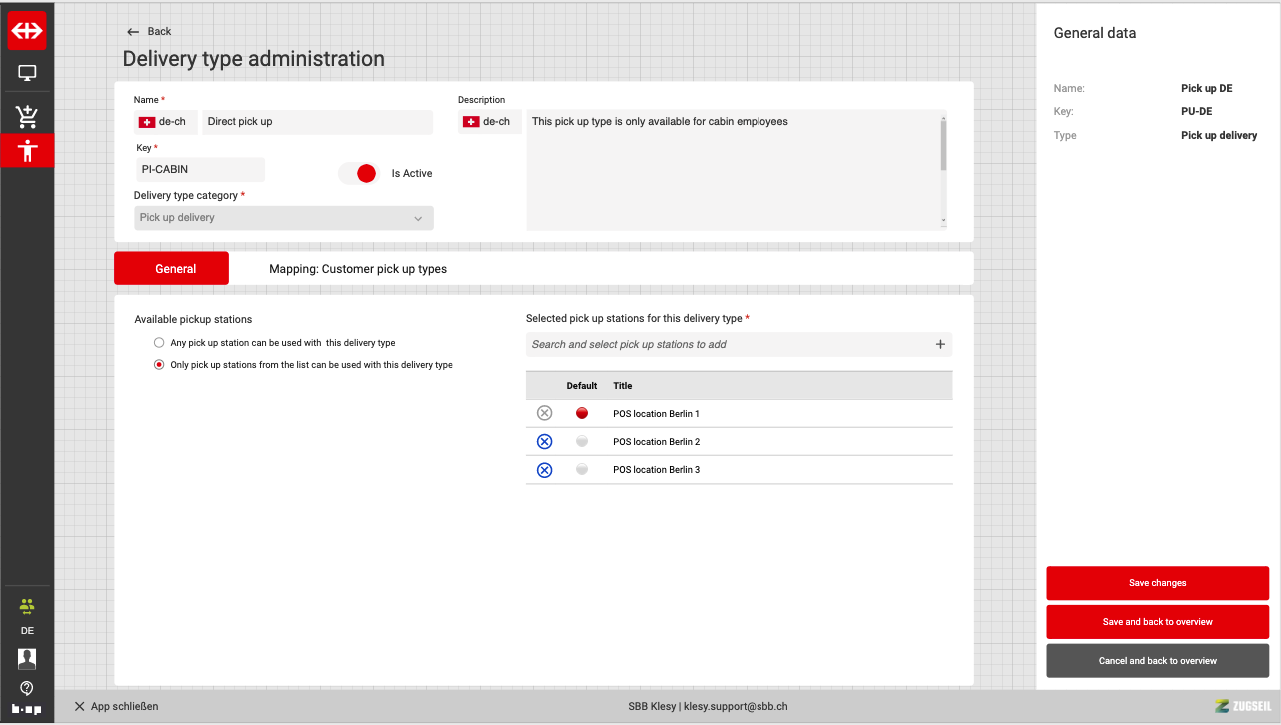Open the de-ch language selector for Description

pyautogui.click(x=487, y=122)
